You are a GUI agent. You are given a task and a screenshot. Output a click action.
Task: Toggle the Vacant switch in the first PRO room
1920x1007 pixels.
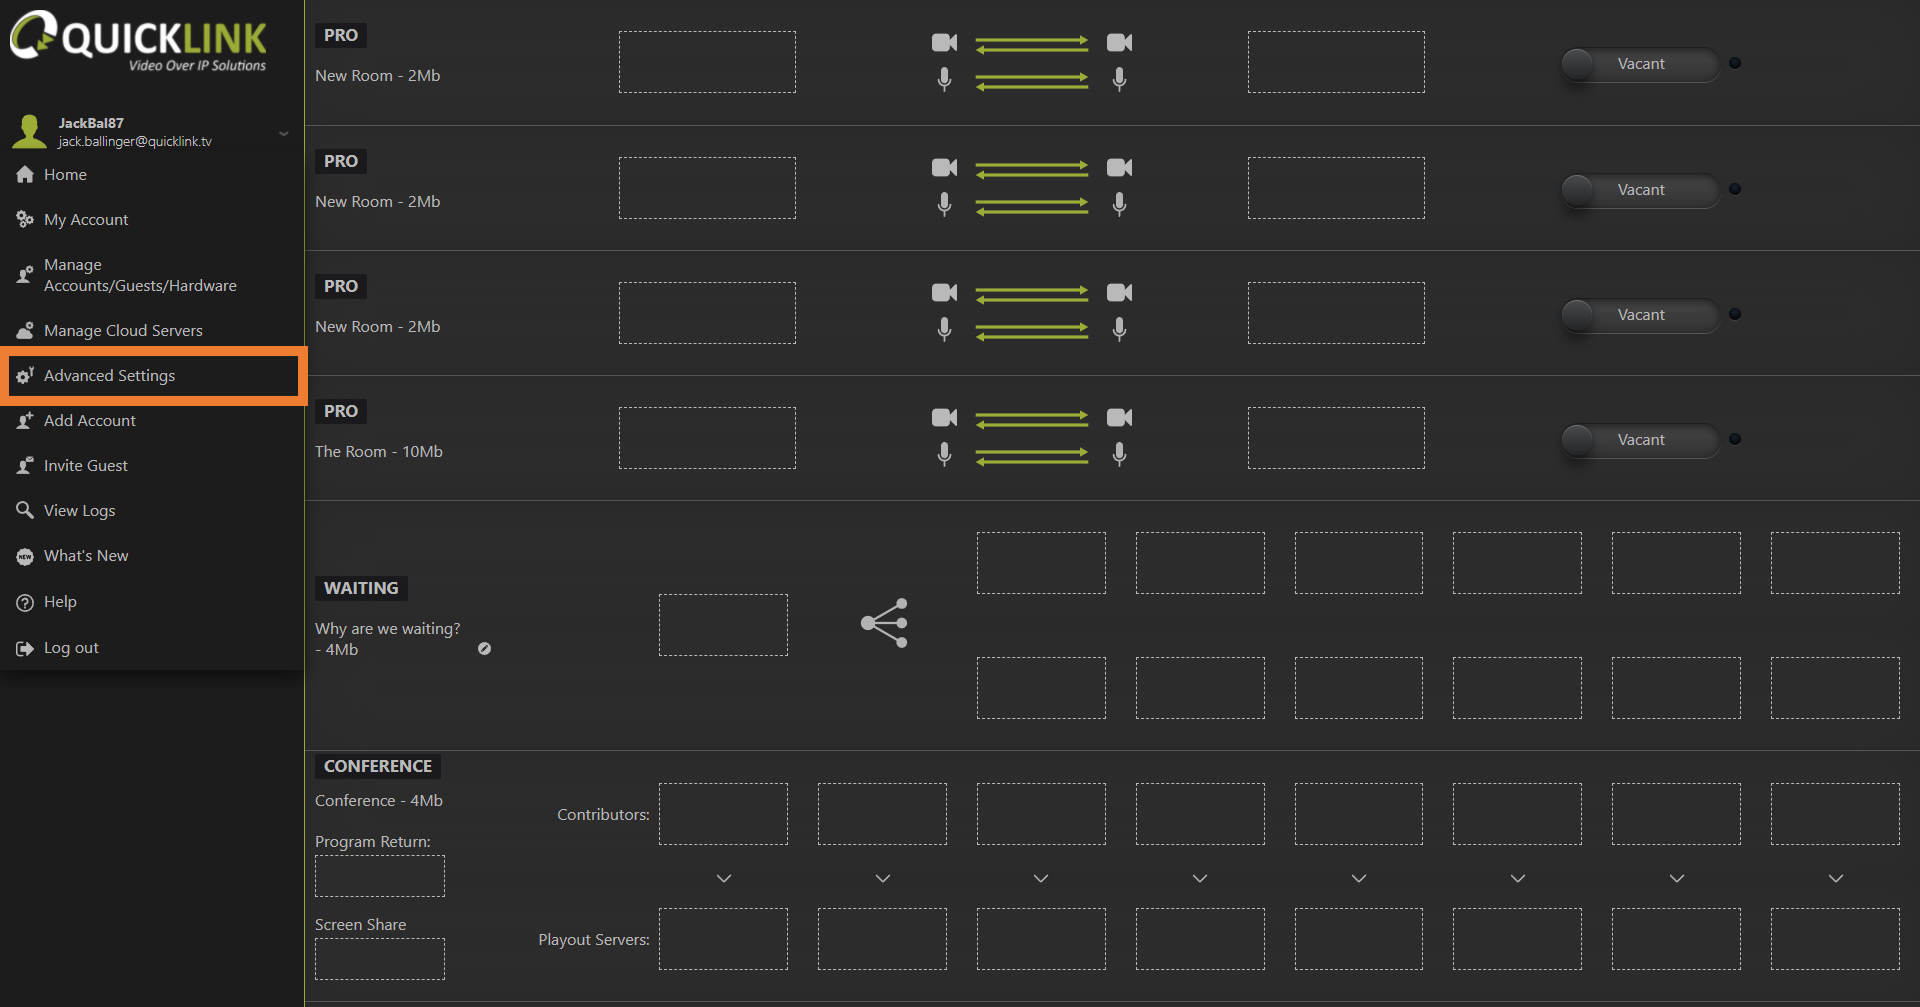pos(1639,64)
